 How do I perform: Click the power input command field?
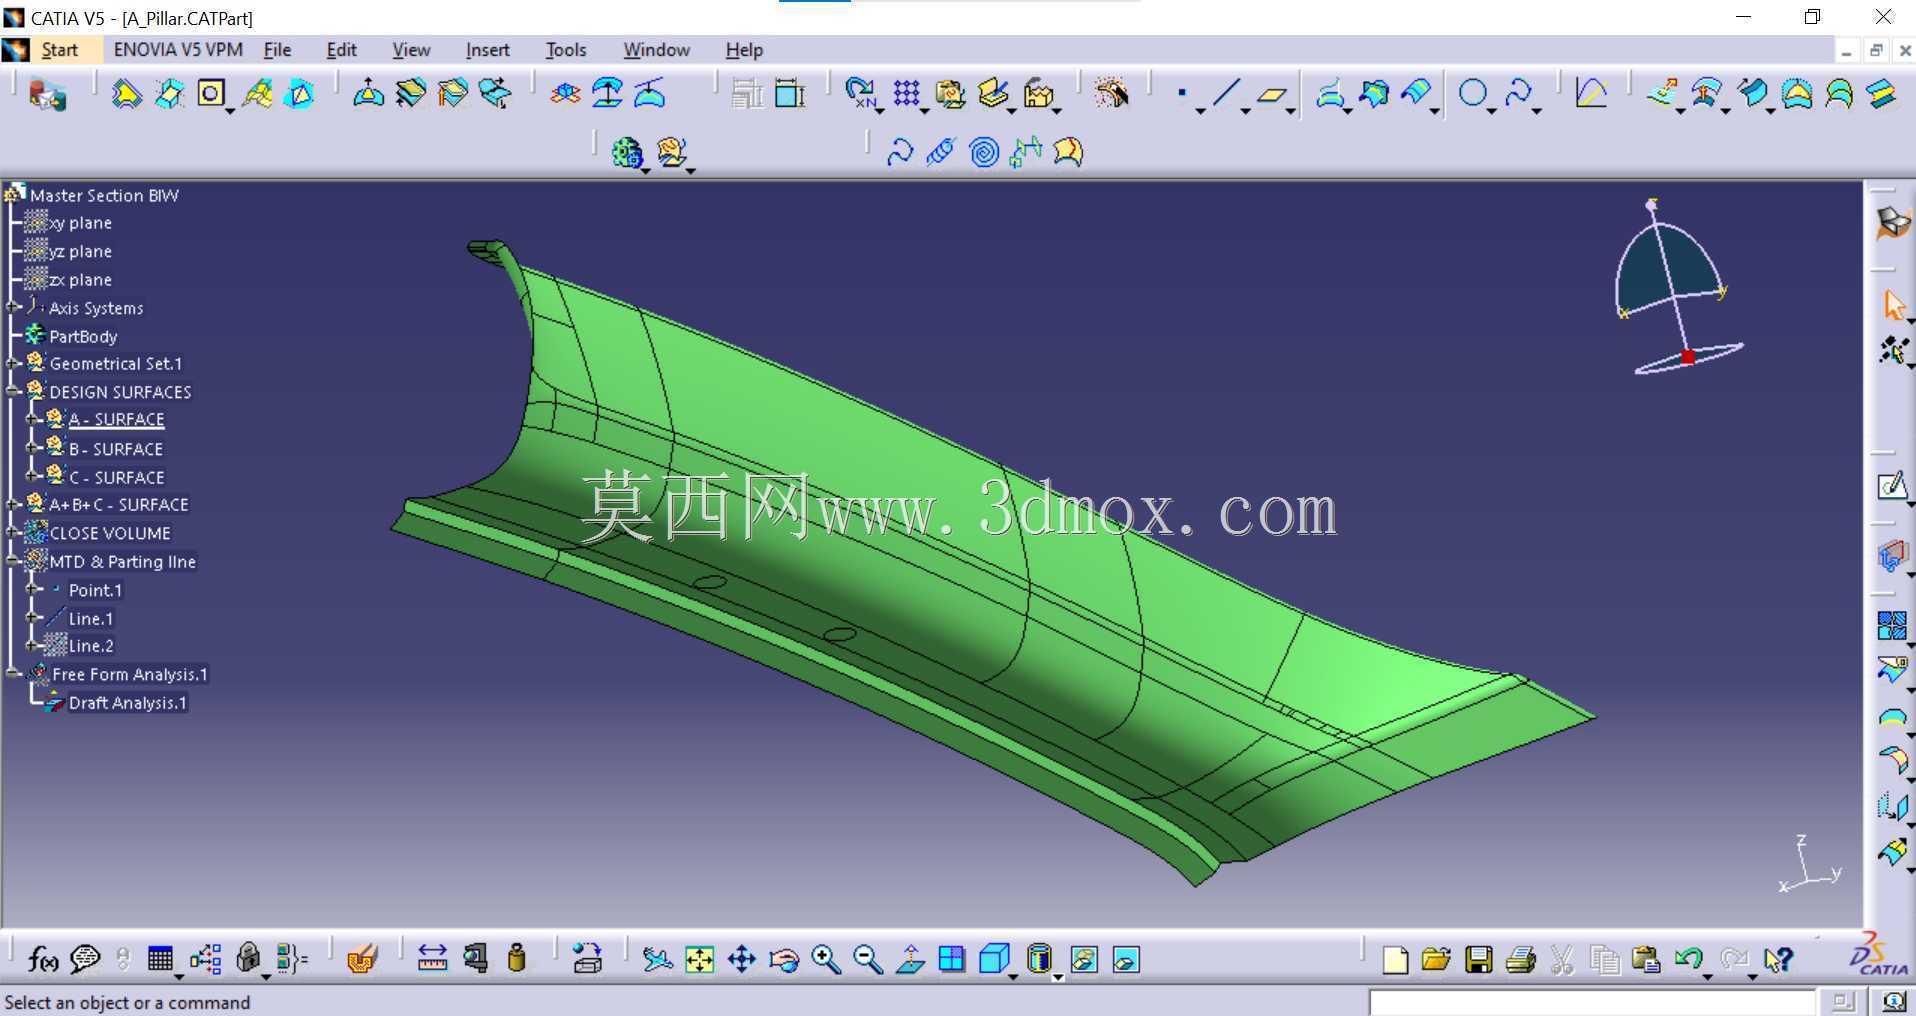pos(1592,1002)
